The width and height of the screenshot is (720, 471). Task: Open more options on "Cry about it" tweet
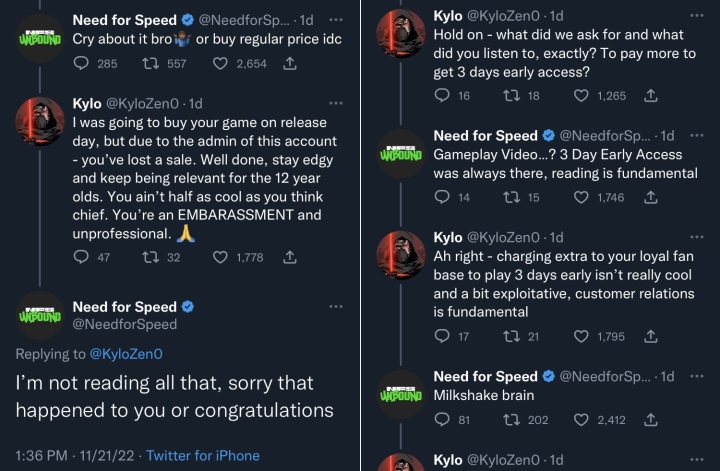pos(335,18)
